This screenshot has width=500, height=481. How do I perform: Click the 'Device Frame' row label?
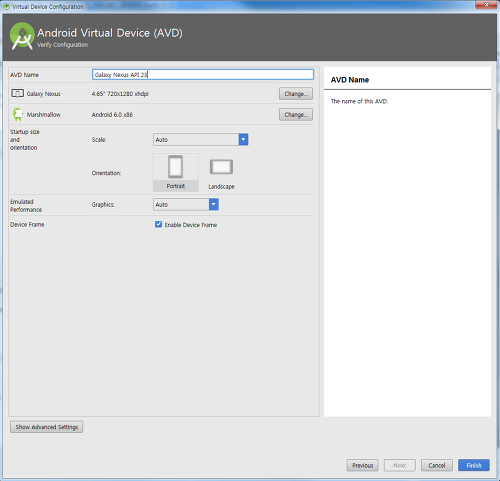pyautogui.click(x=27, y=225)
